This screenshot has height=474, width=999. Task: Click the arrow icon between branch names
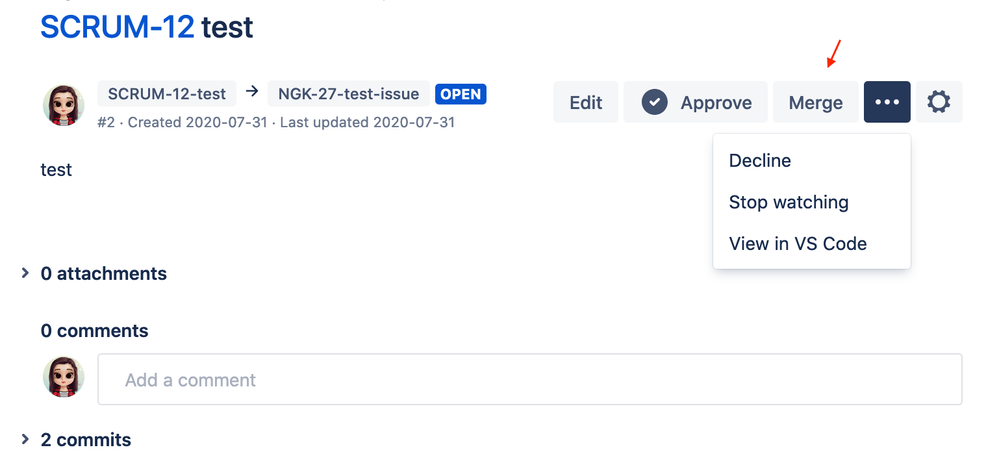tap(252, 92)
